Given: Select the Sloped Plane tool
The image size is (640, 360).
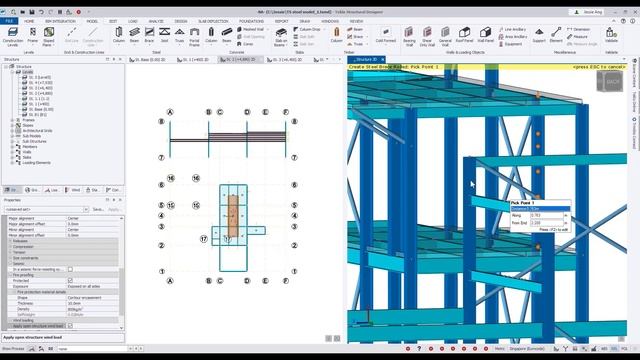Looking at the screenshot, I should pyautogui.click(x=49, y=36).
